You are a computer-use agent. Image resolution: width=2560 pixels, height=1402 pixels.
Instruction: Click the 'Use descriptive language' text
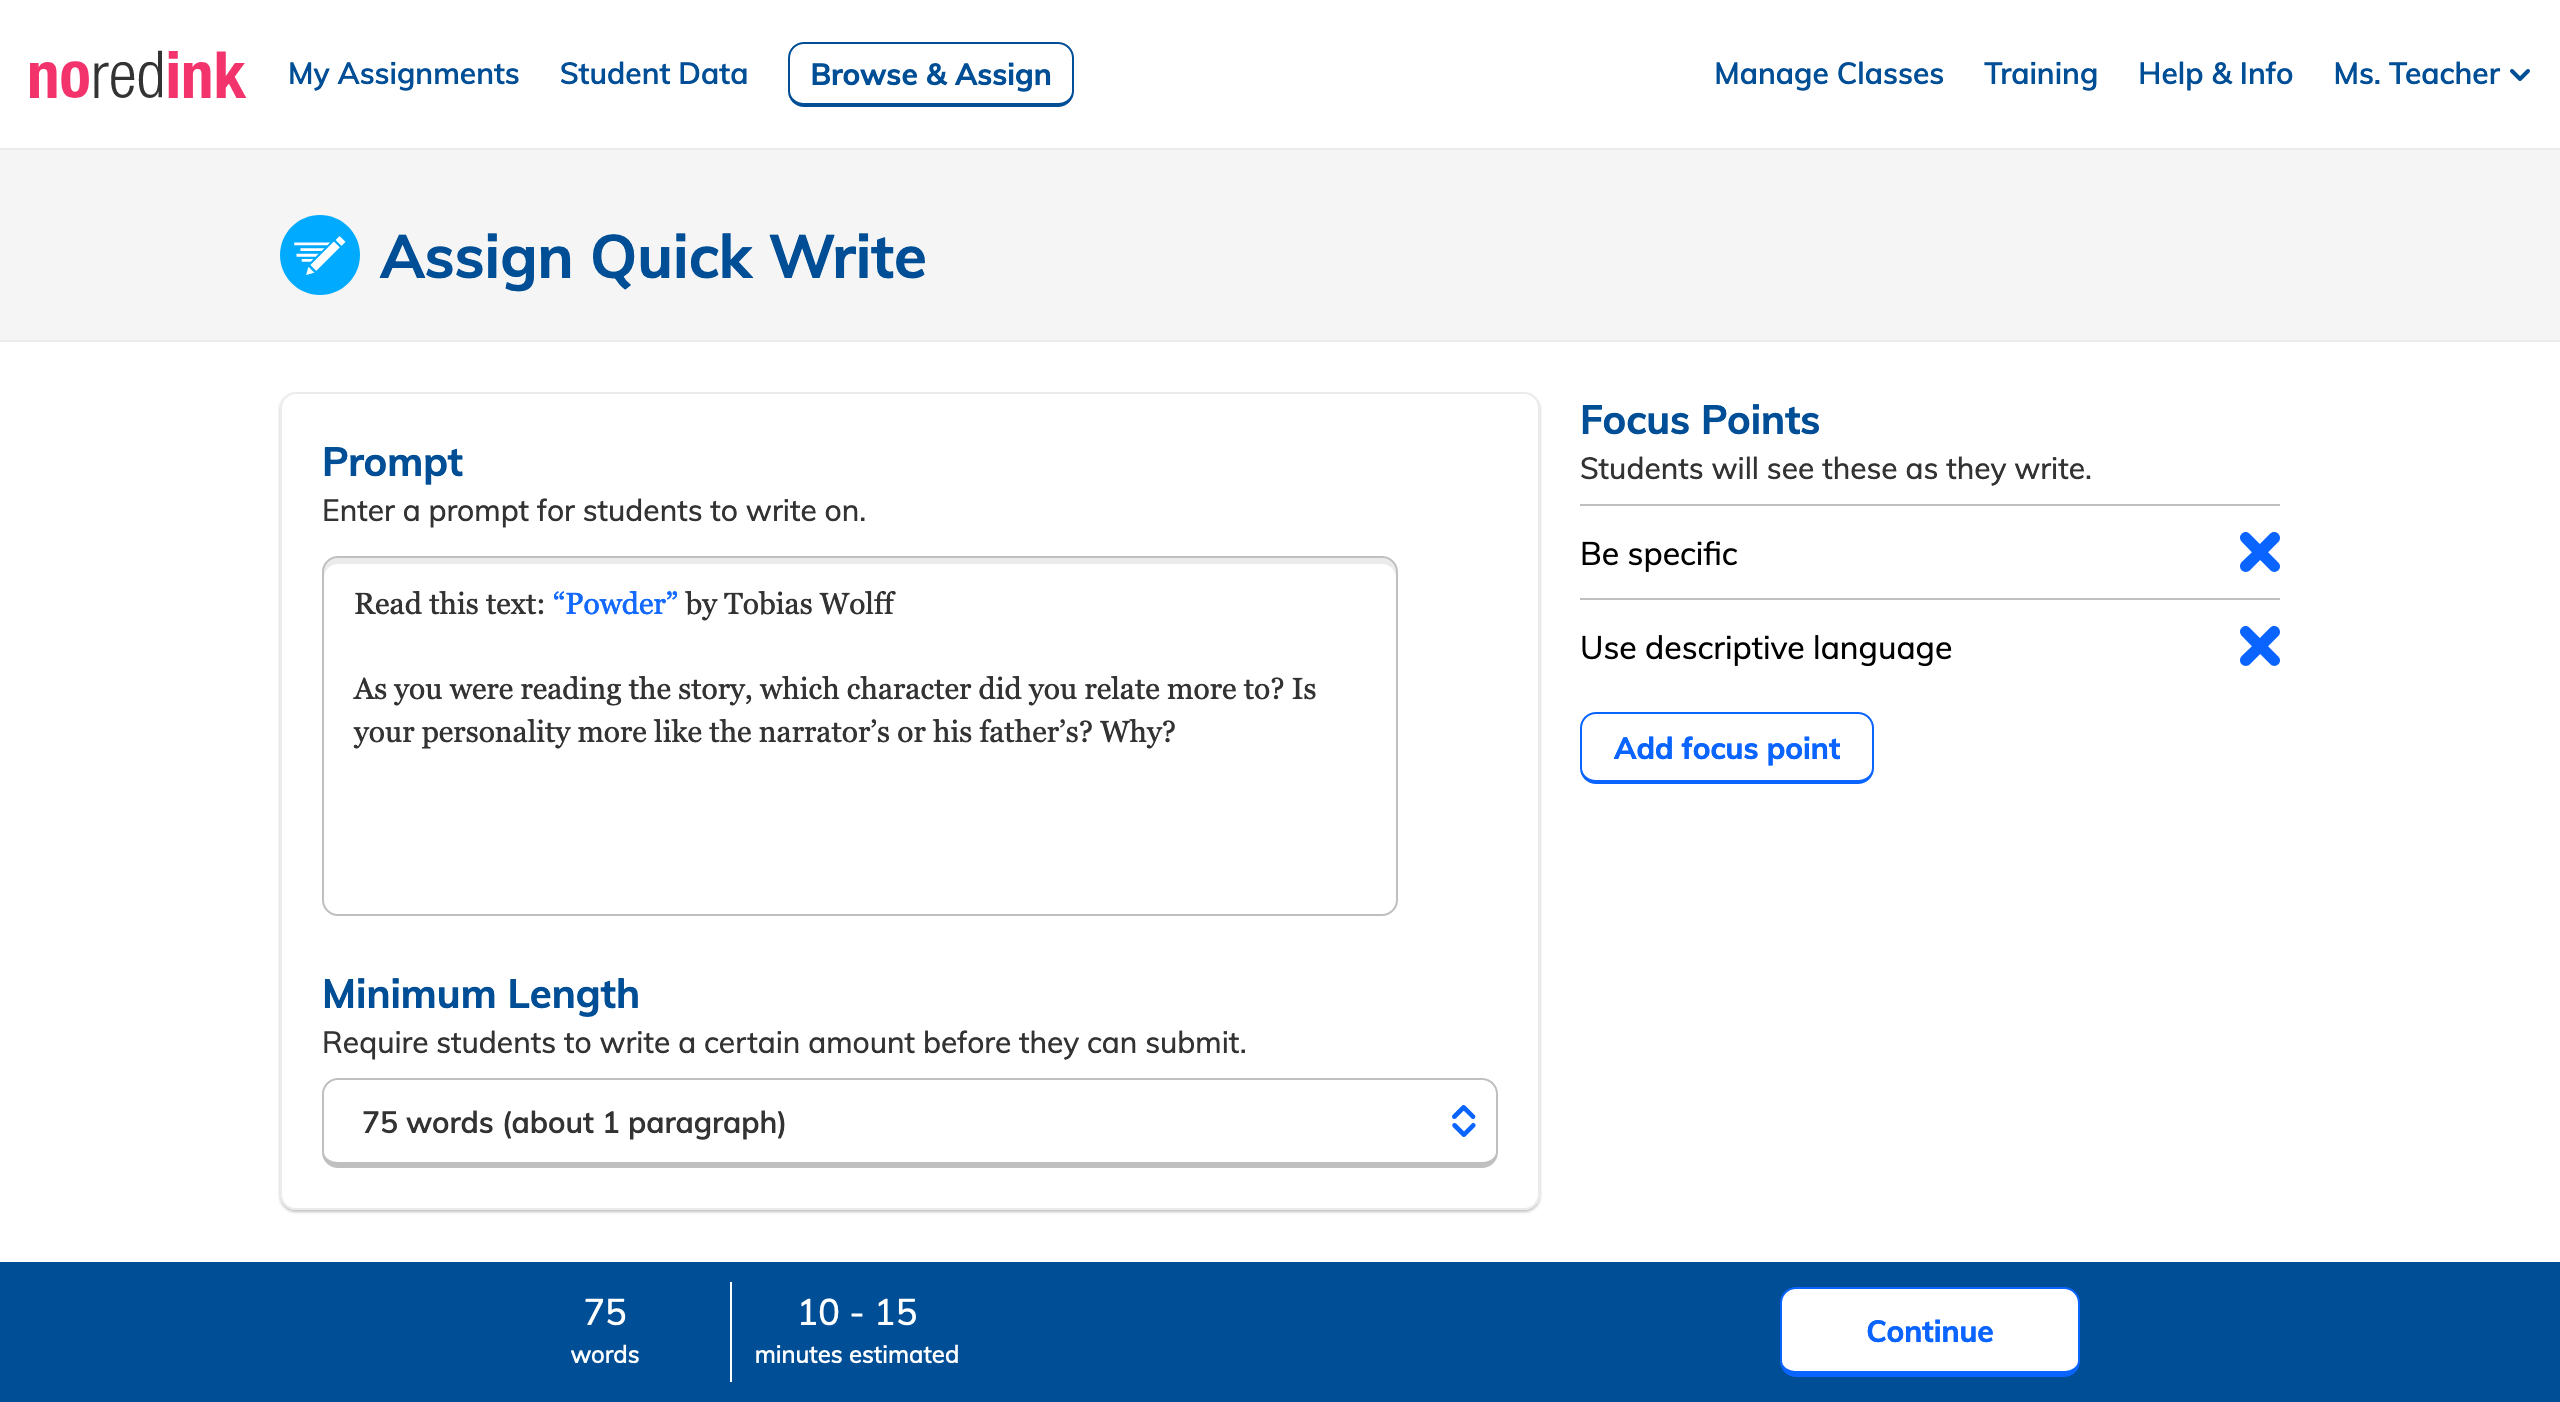1765,648
